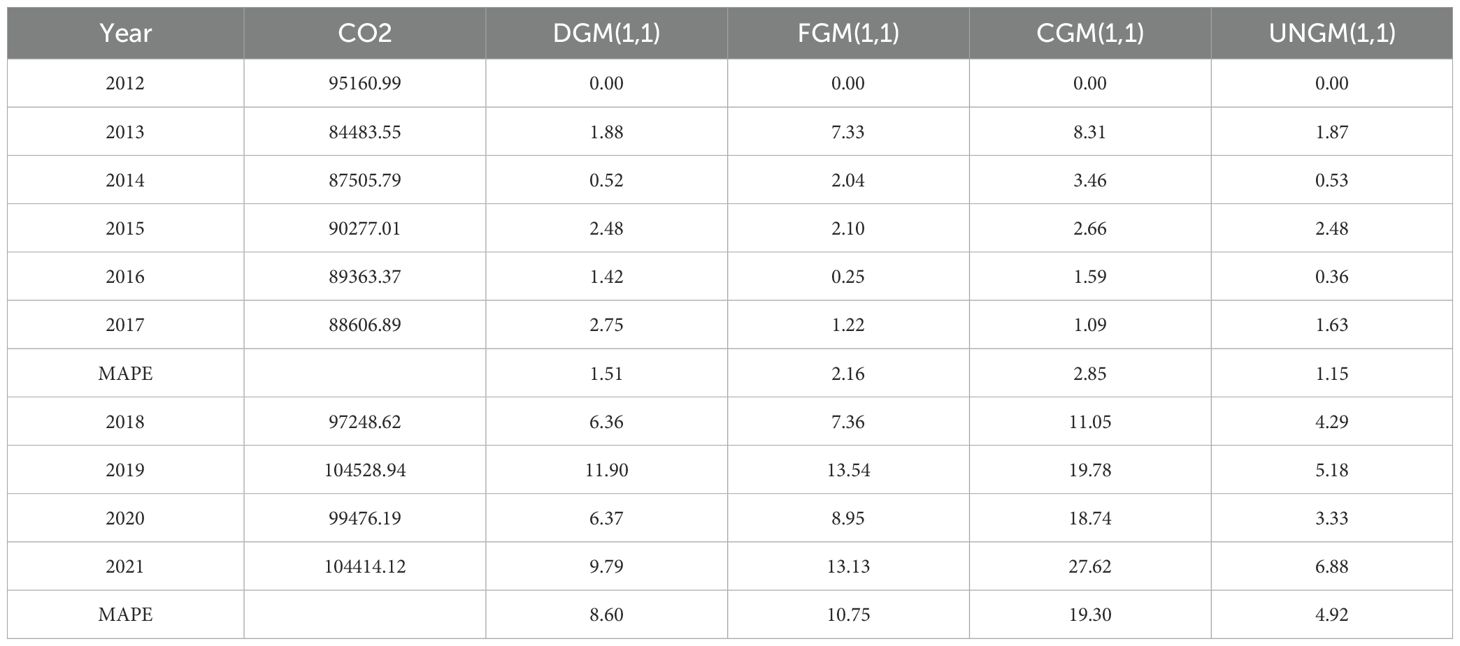Select CO2 value 95160.99
This screenshot has width=1460, height=646.
[365, 83]
